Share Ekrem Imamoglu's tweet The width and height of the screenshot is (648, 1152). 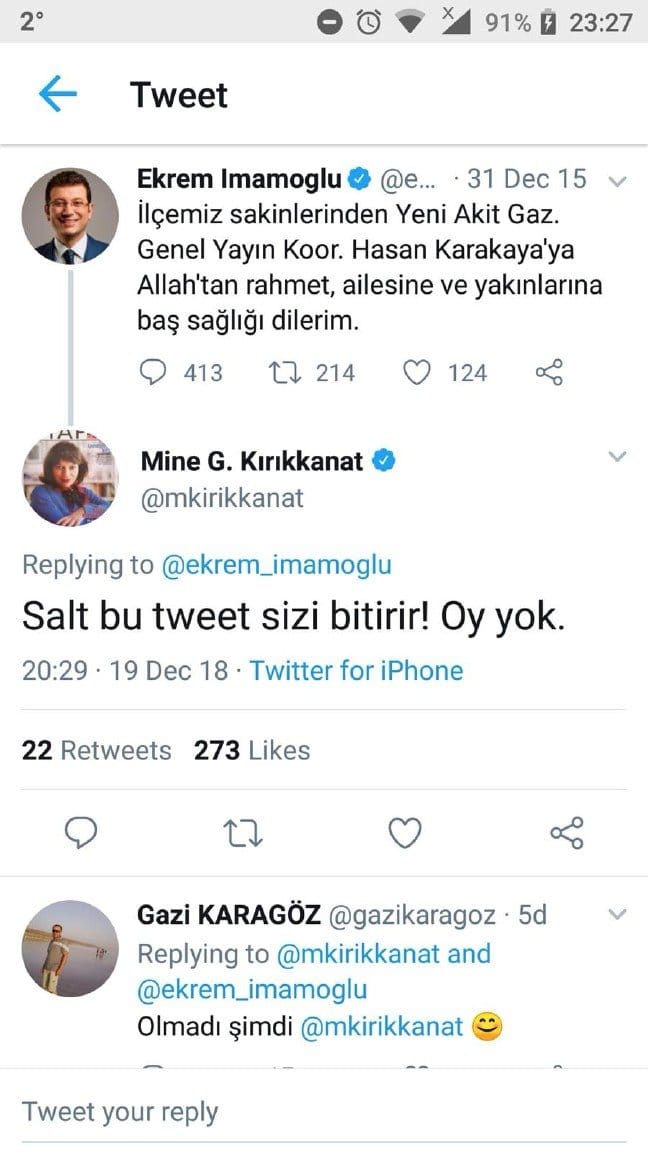(550, 373)
